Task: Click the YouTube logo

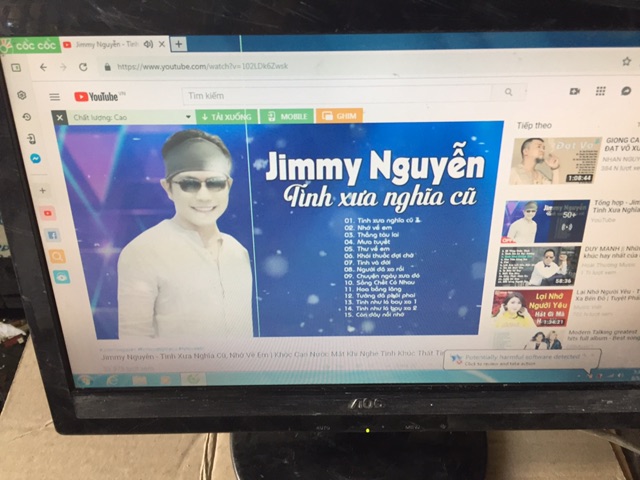Action: 97,97
